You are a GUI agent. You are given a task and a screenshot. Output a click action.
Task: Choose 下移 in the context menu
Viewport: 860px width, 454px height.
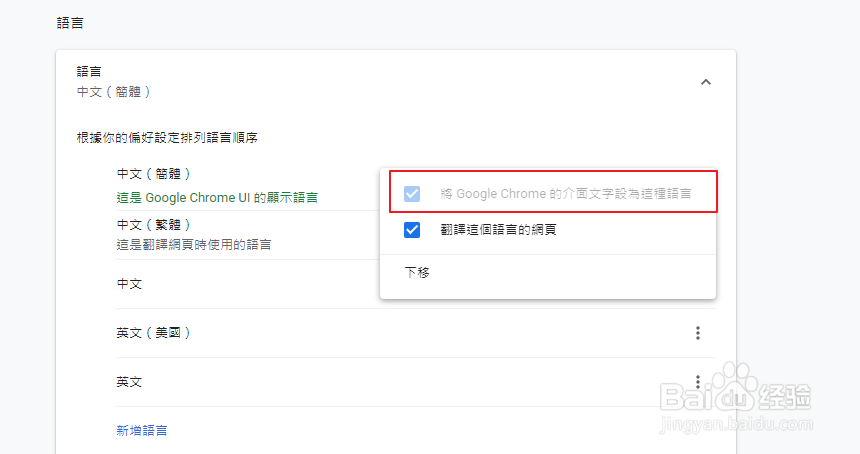(417, 273)
